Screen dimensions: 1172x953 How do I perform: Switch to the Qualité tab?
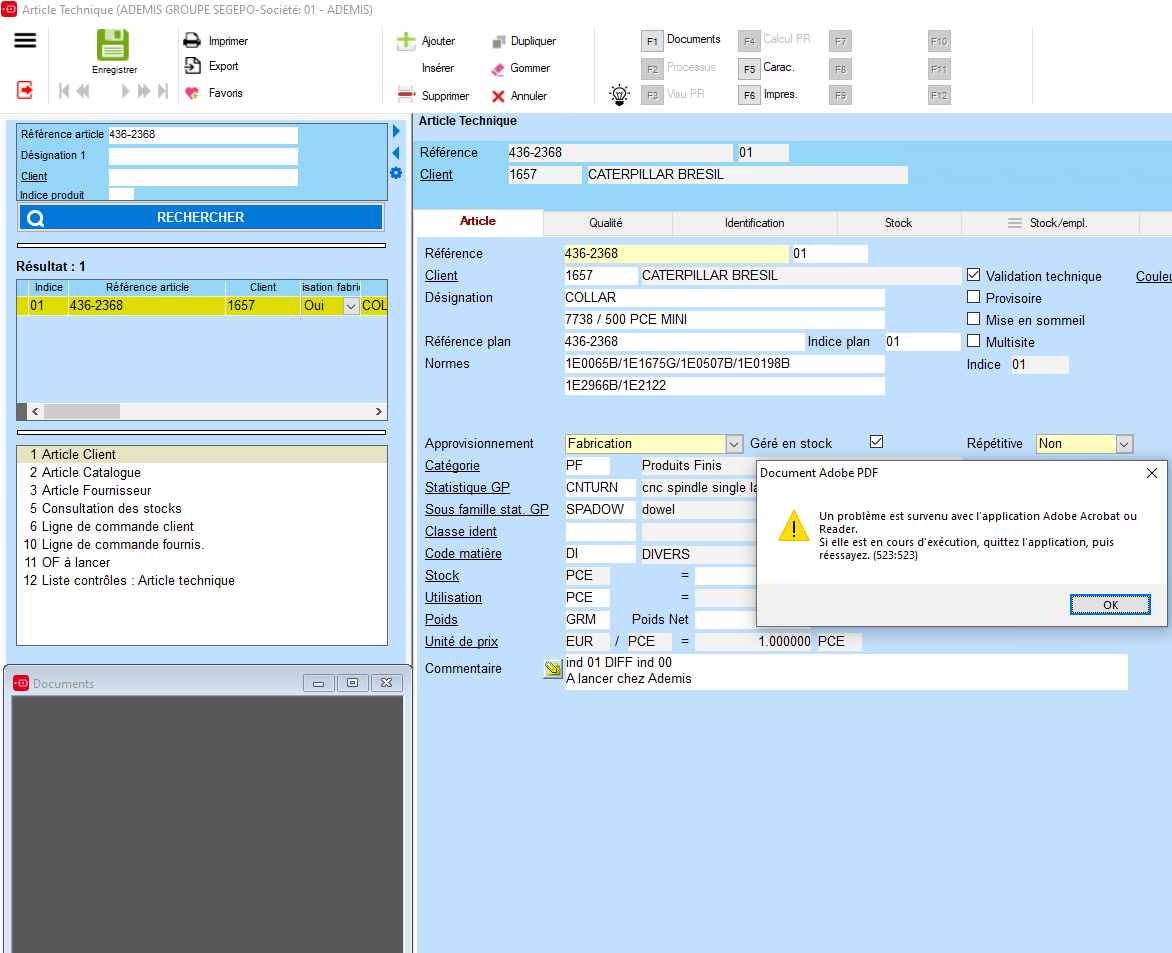click(606, 223)
